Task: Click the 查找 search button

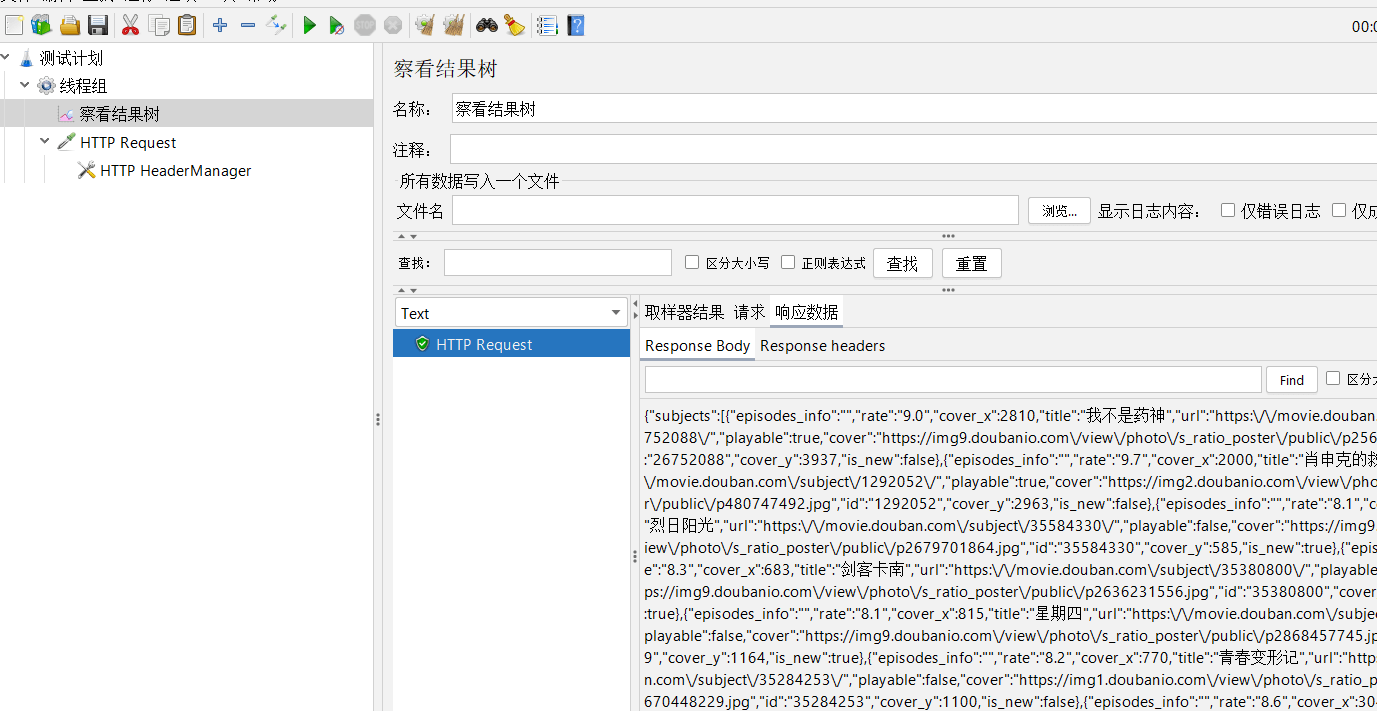Action: [x=903, y=263]
